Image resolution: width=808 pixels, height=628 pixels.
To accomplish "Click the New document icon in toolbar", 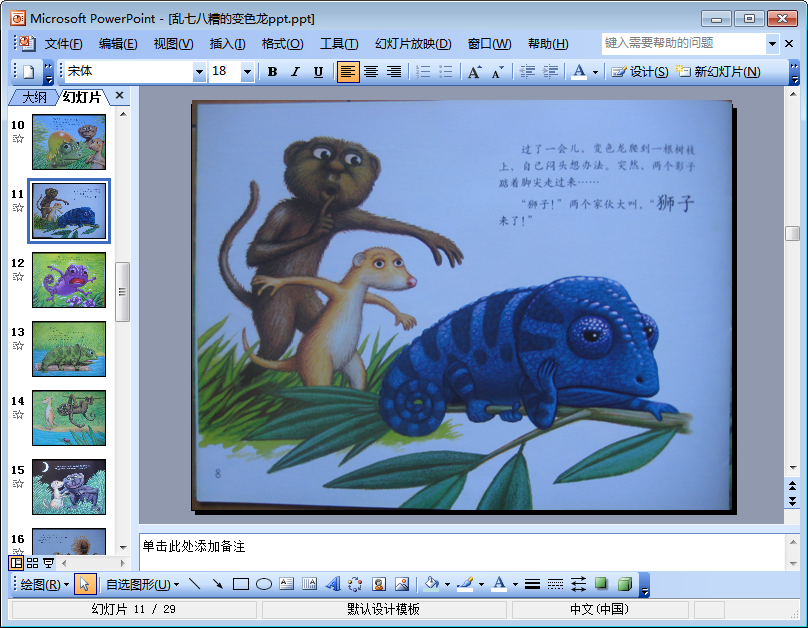I will pyautogui.click(x=28, y=72).
